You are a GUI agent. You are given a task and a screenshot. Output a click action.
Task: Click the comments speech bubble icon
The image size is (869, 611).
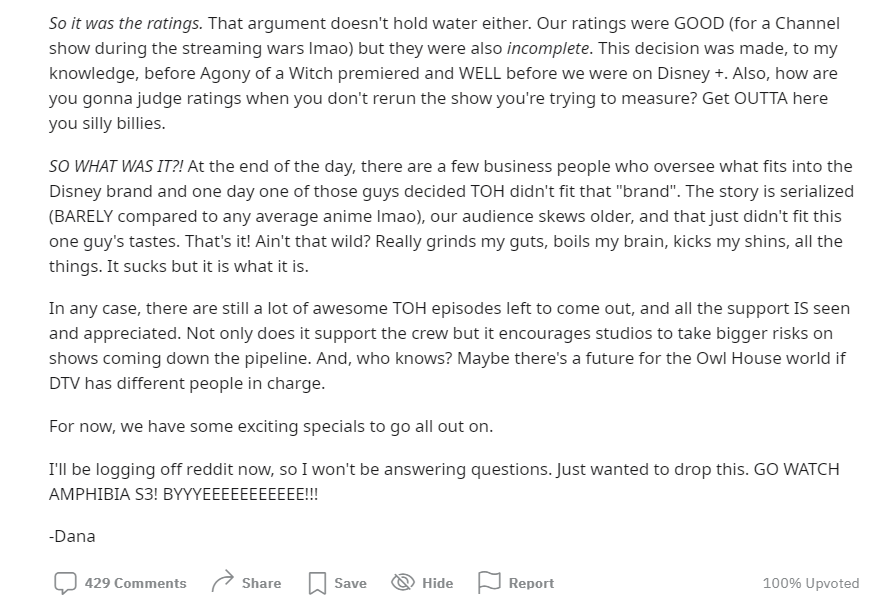[65, 583]
